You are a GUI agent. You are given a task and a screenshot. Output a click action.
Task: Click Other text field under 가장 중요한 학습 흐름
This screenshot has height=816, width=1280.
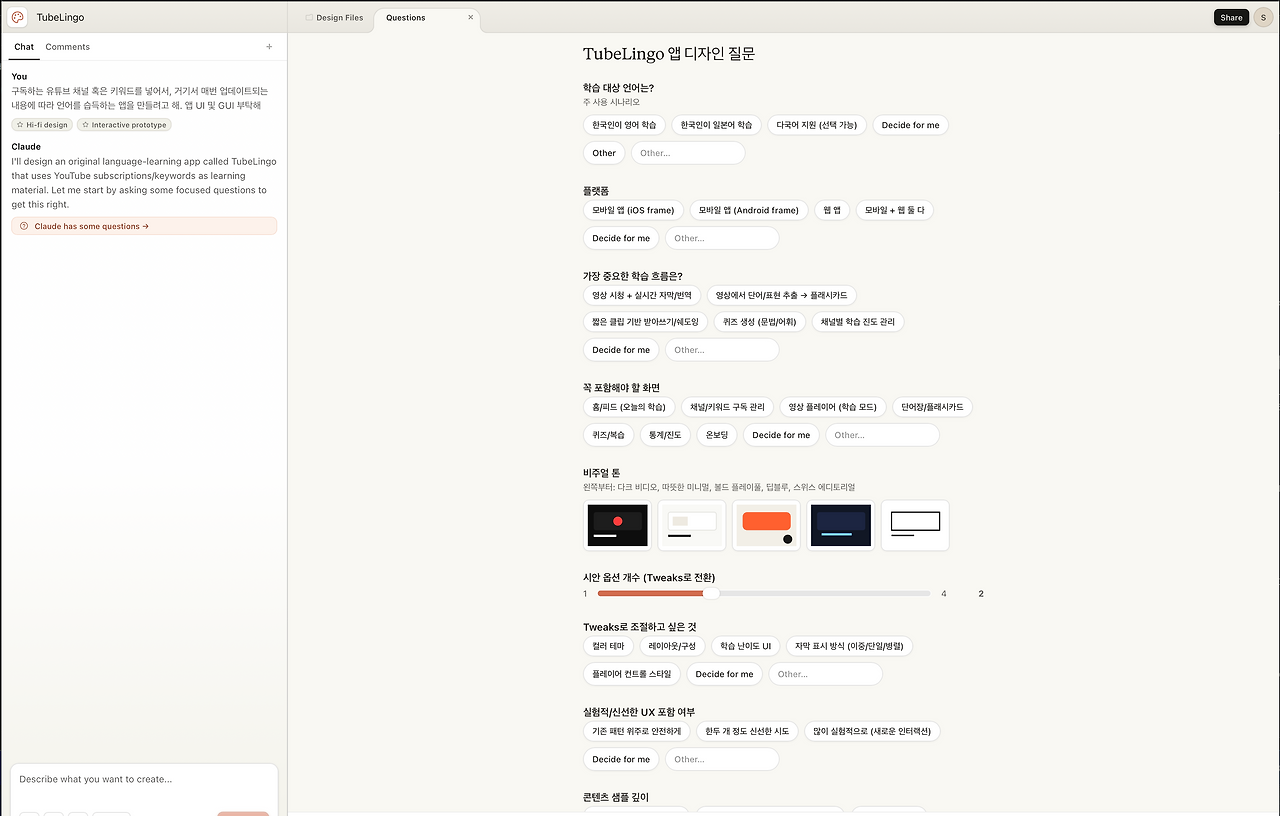coord(722,350)
